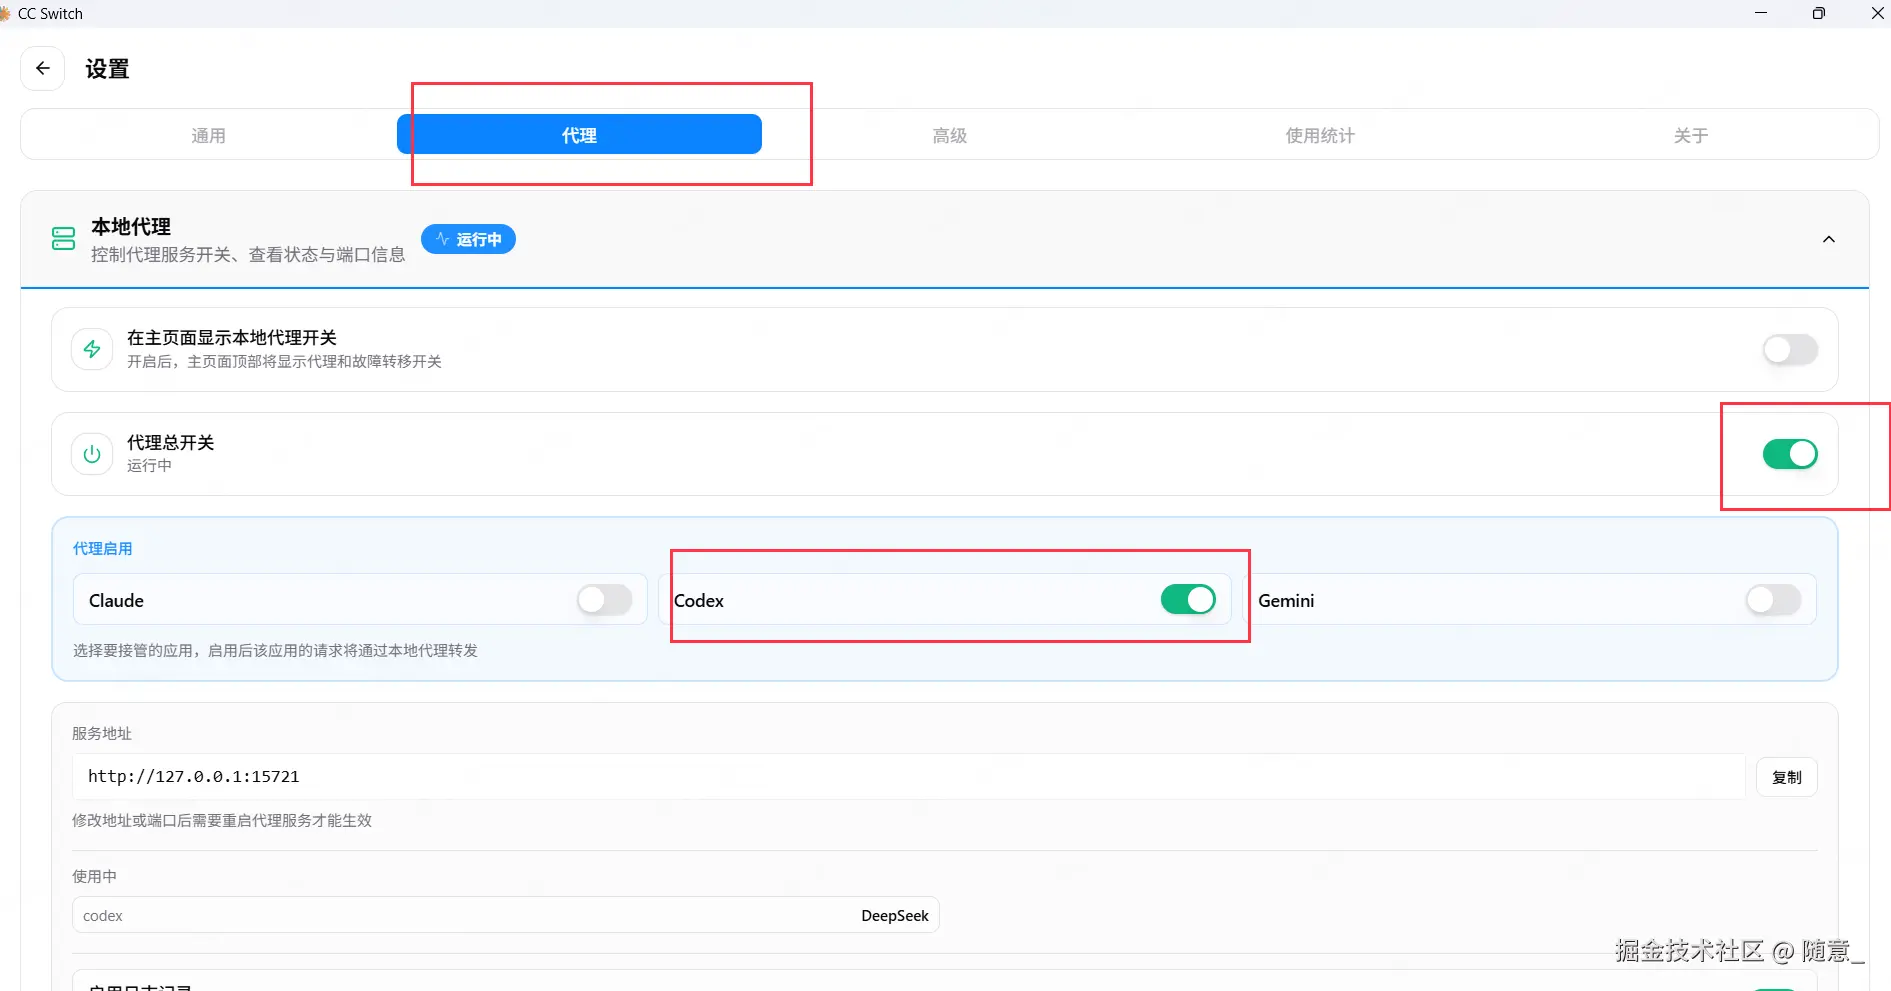This screenshot has width=1891, height=991.
Task: Open the 高级 tab
Action: coord(950,135)
